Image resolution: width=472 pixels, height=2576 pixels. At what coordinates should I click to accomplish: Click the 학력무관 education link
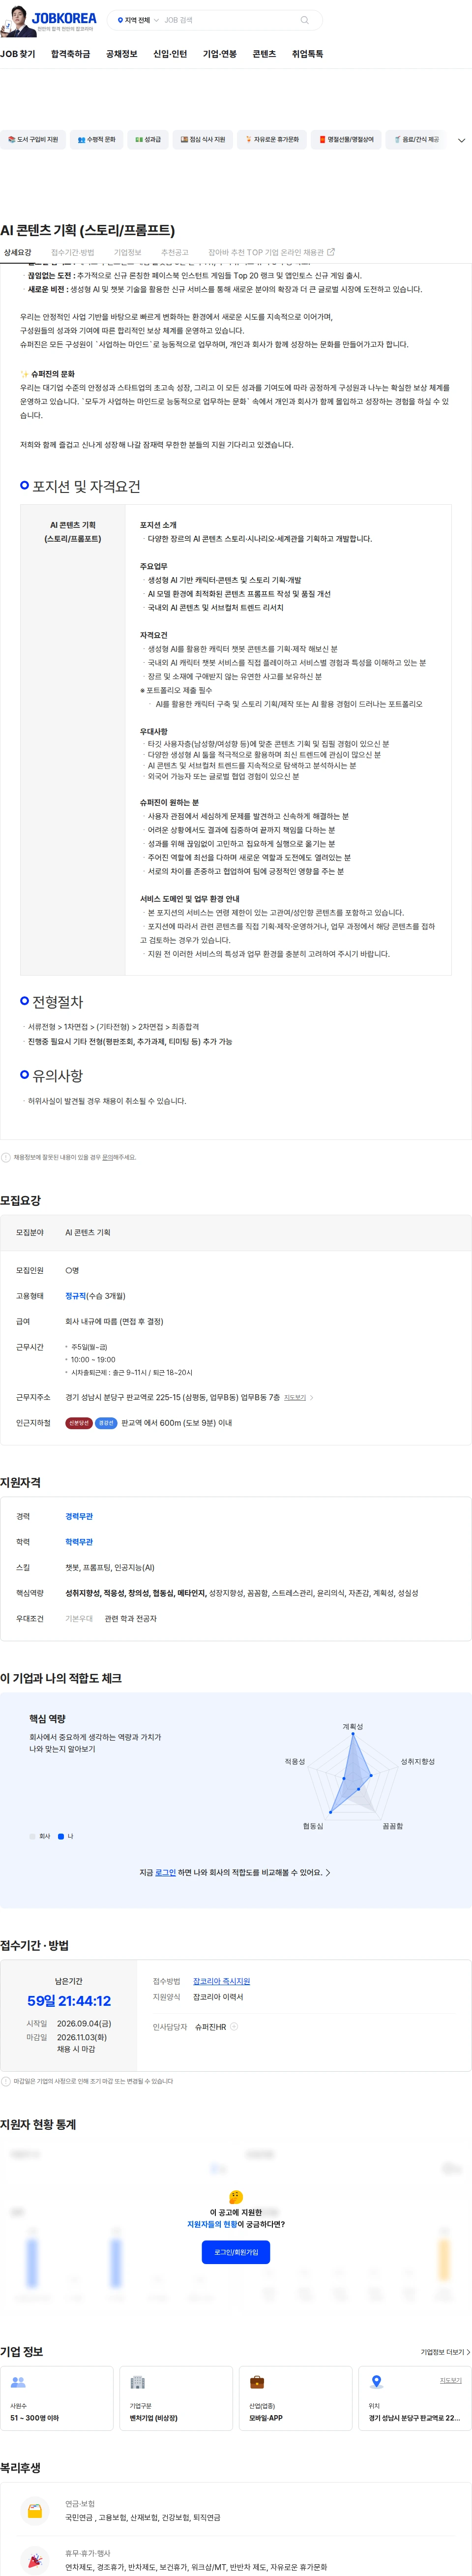(x=79, y=1542)
